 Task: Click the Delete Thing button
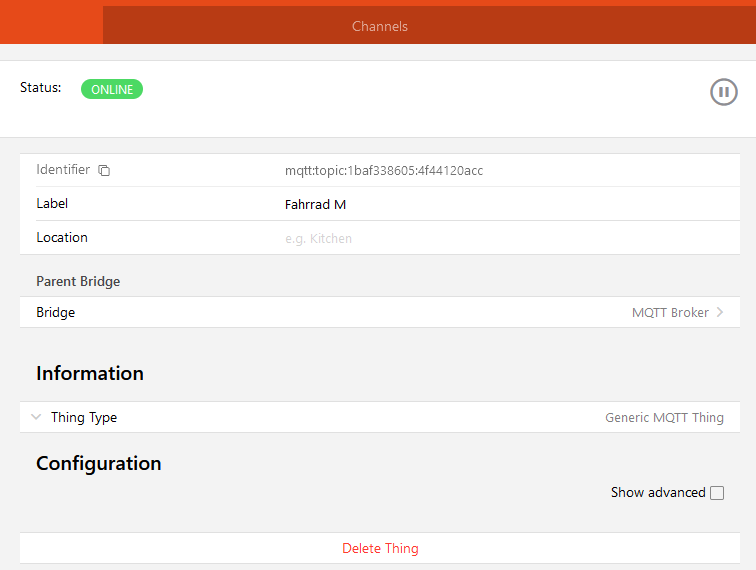tap(380, 548)
